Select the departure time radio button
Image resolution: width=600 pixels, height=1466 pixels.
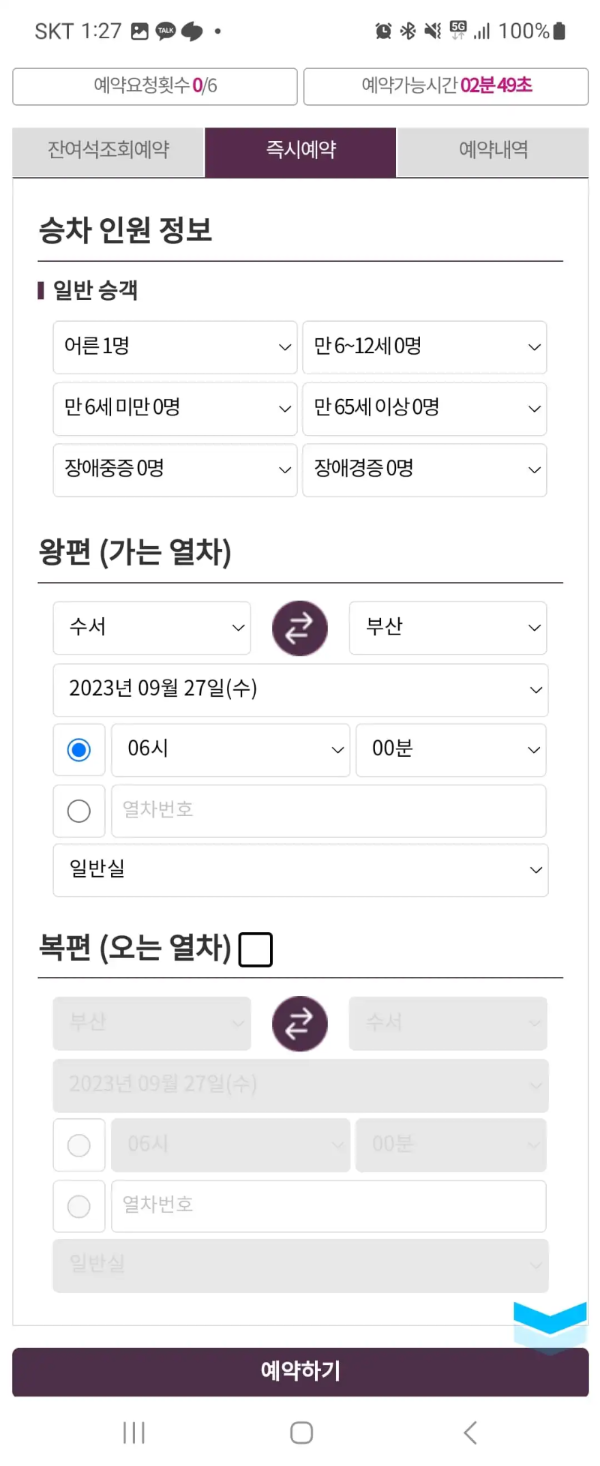point(79,750)
